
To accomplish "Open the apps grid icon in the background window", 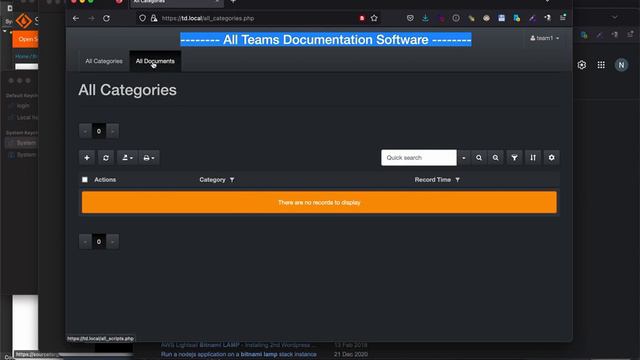I will [601, 65].
